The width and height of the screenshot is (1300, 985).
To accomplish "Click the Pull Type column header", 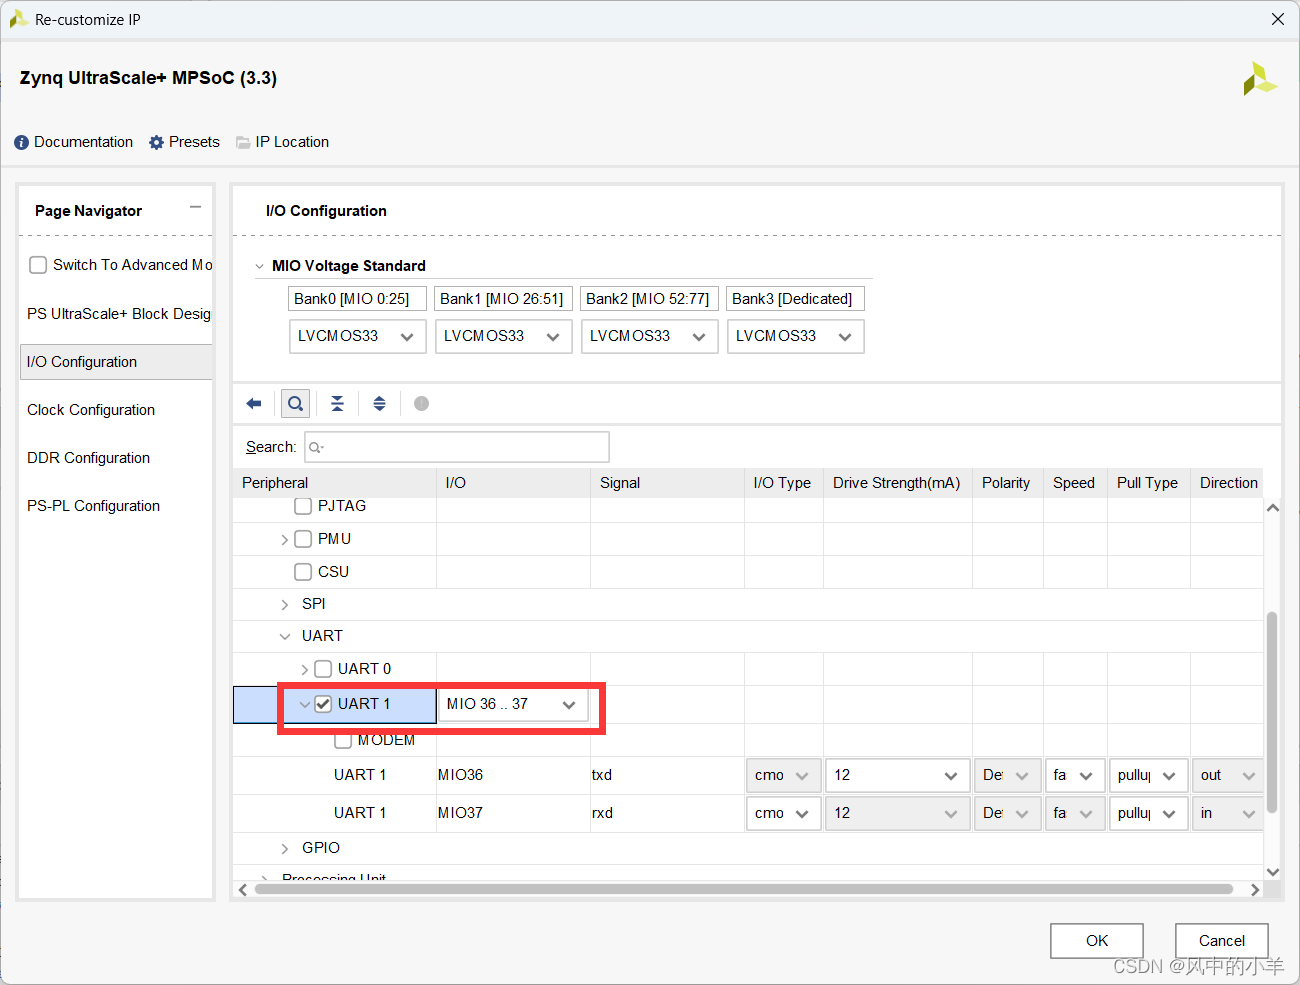I will [x=1147, y=483].
